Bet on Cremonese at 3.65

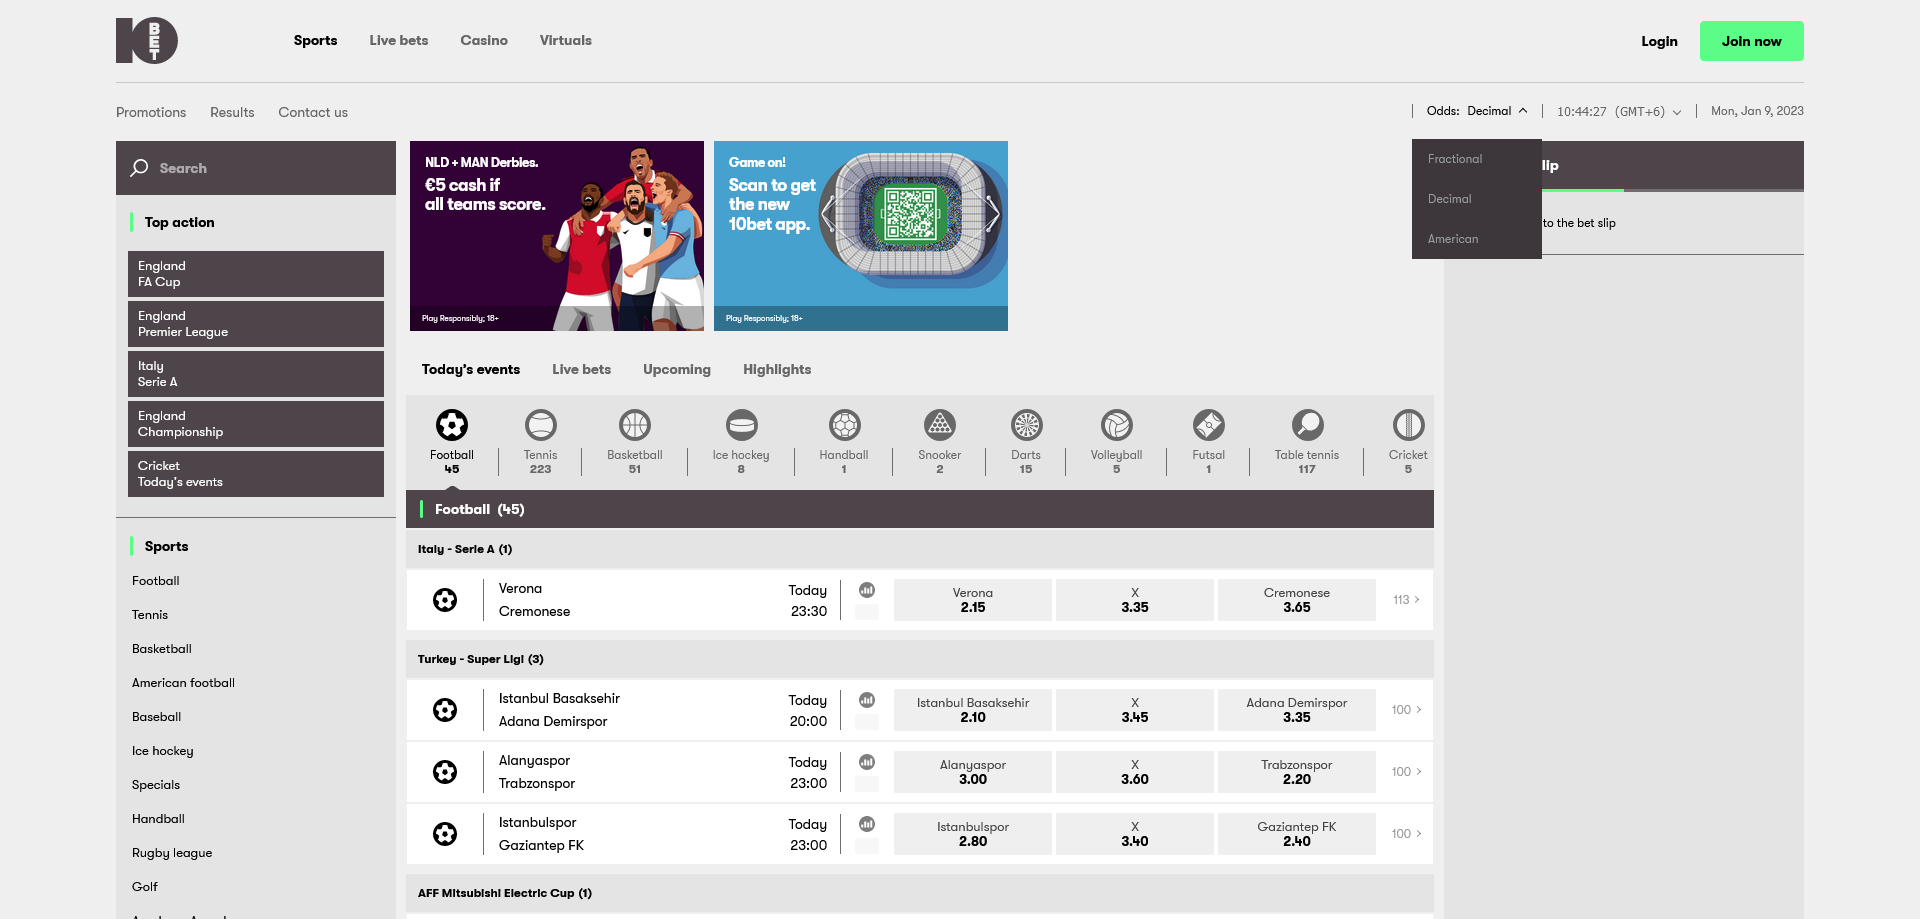(1297, 600)
